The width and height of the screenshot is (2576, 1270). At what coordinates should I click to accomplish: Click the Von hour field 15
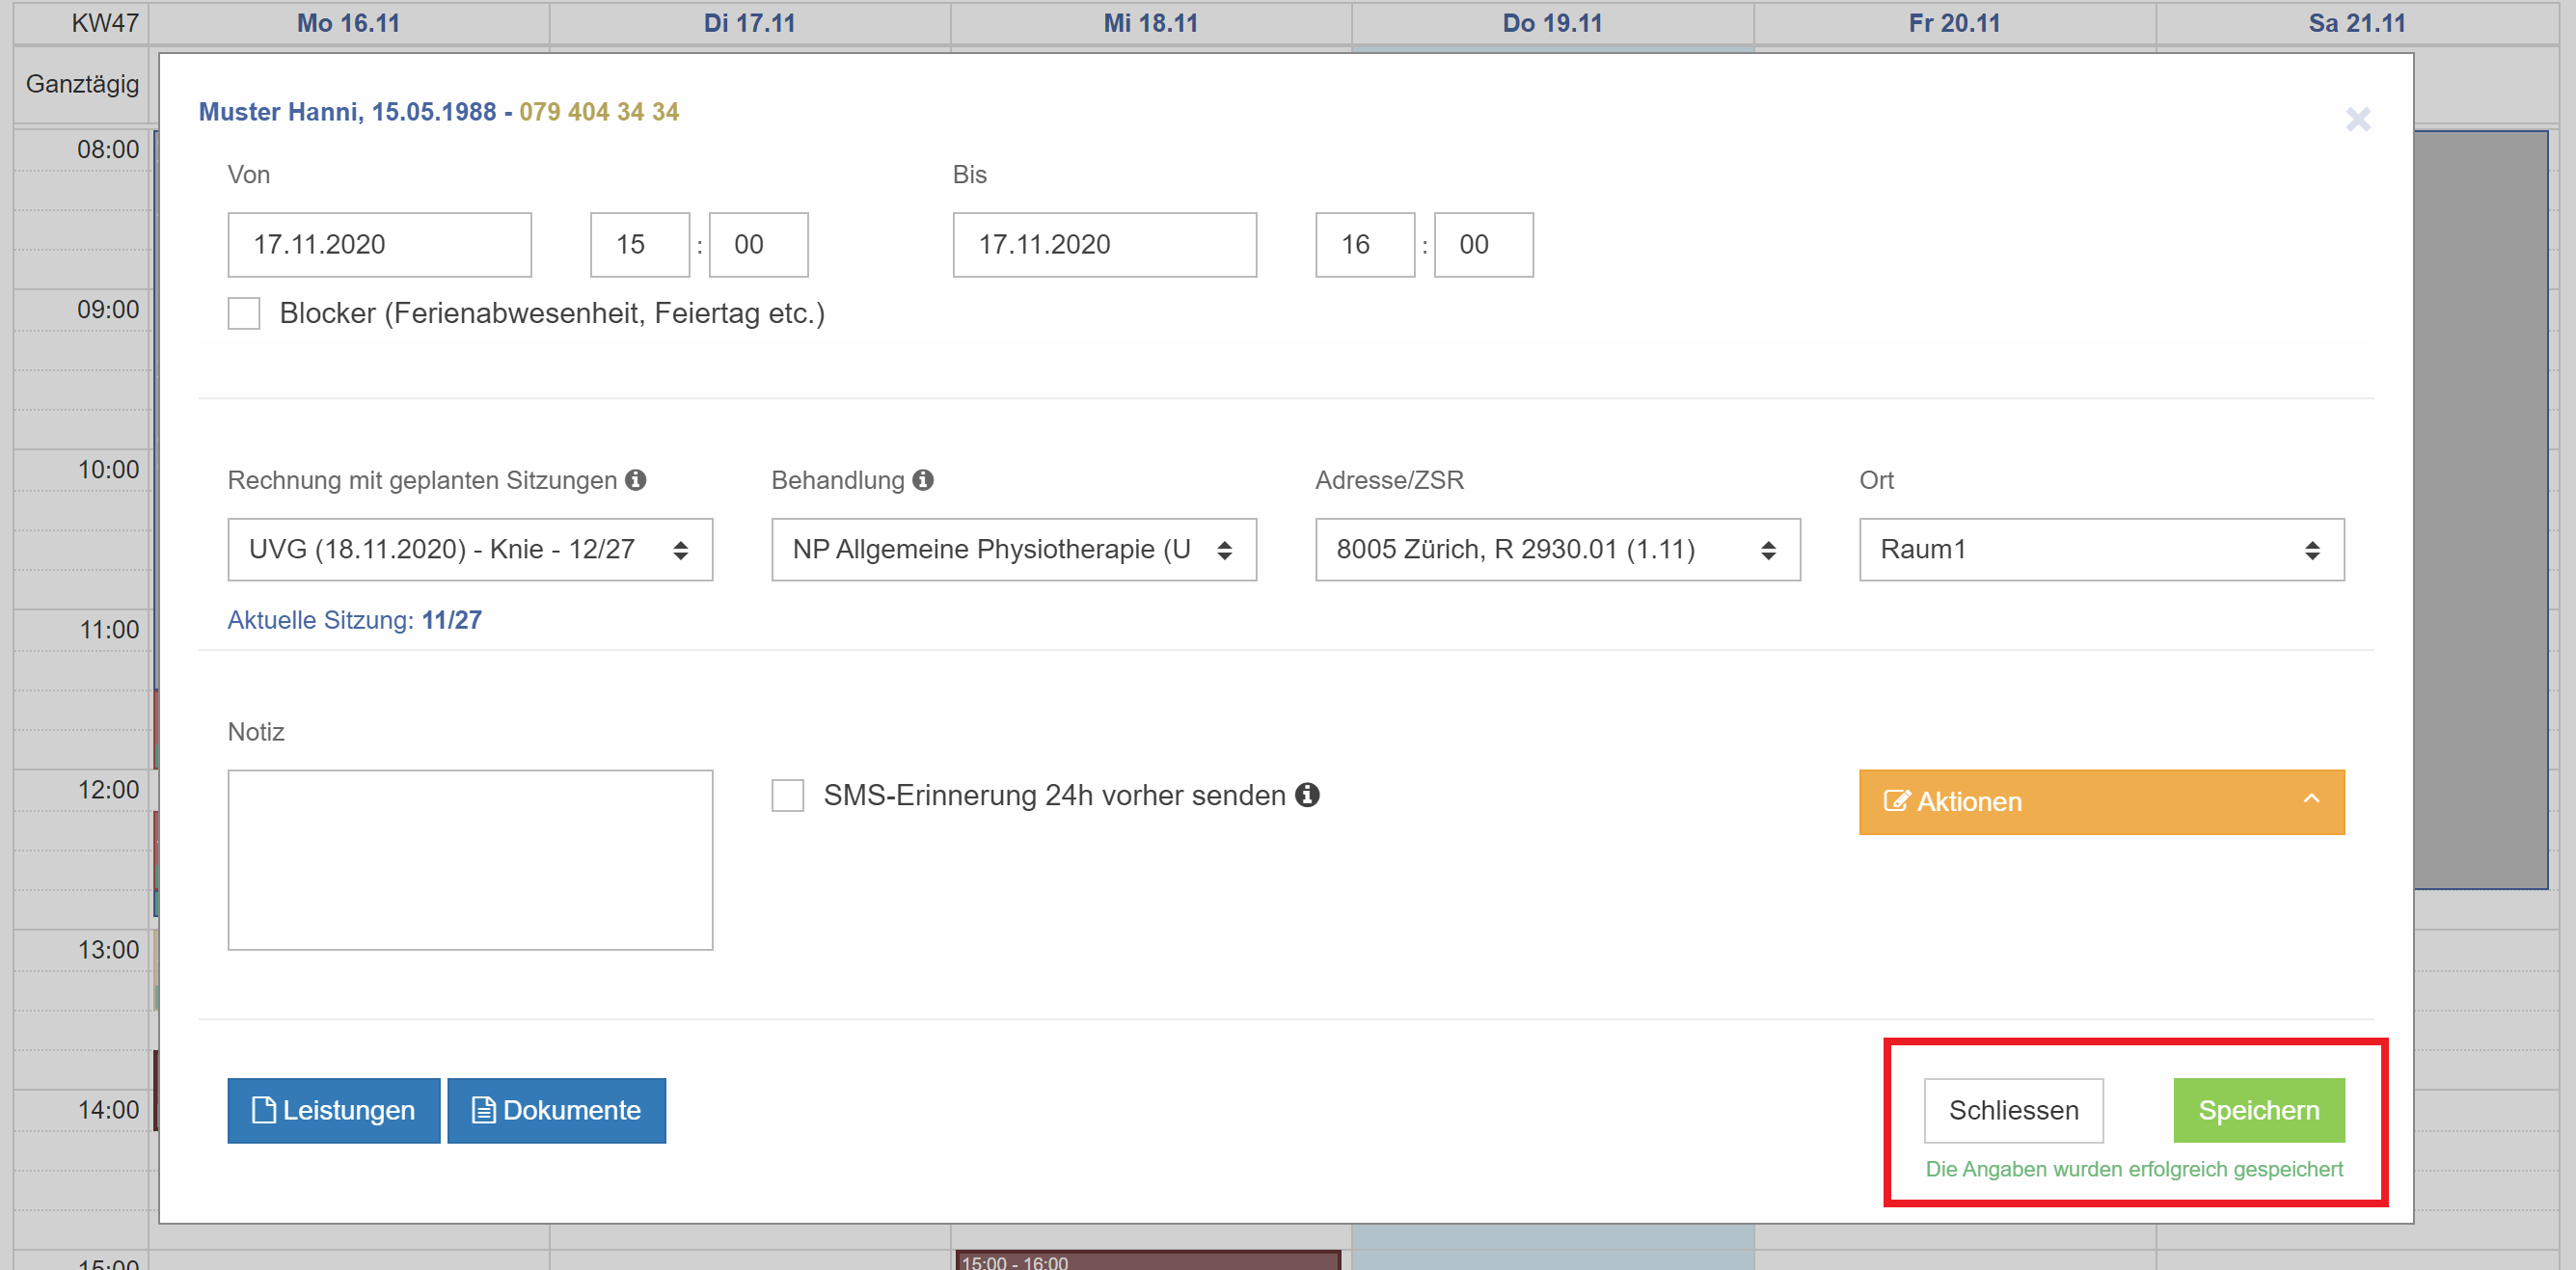click(x=640, y=245)
